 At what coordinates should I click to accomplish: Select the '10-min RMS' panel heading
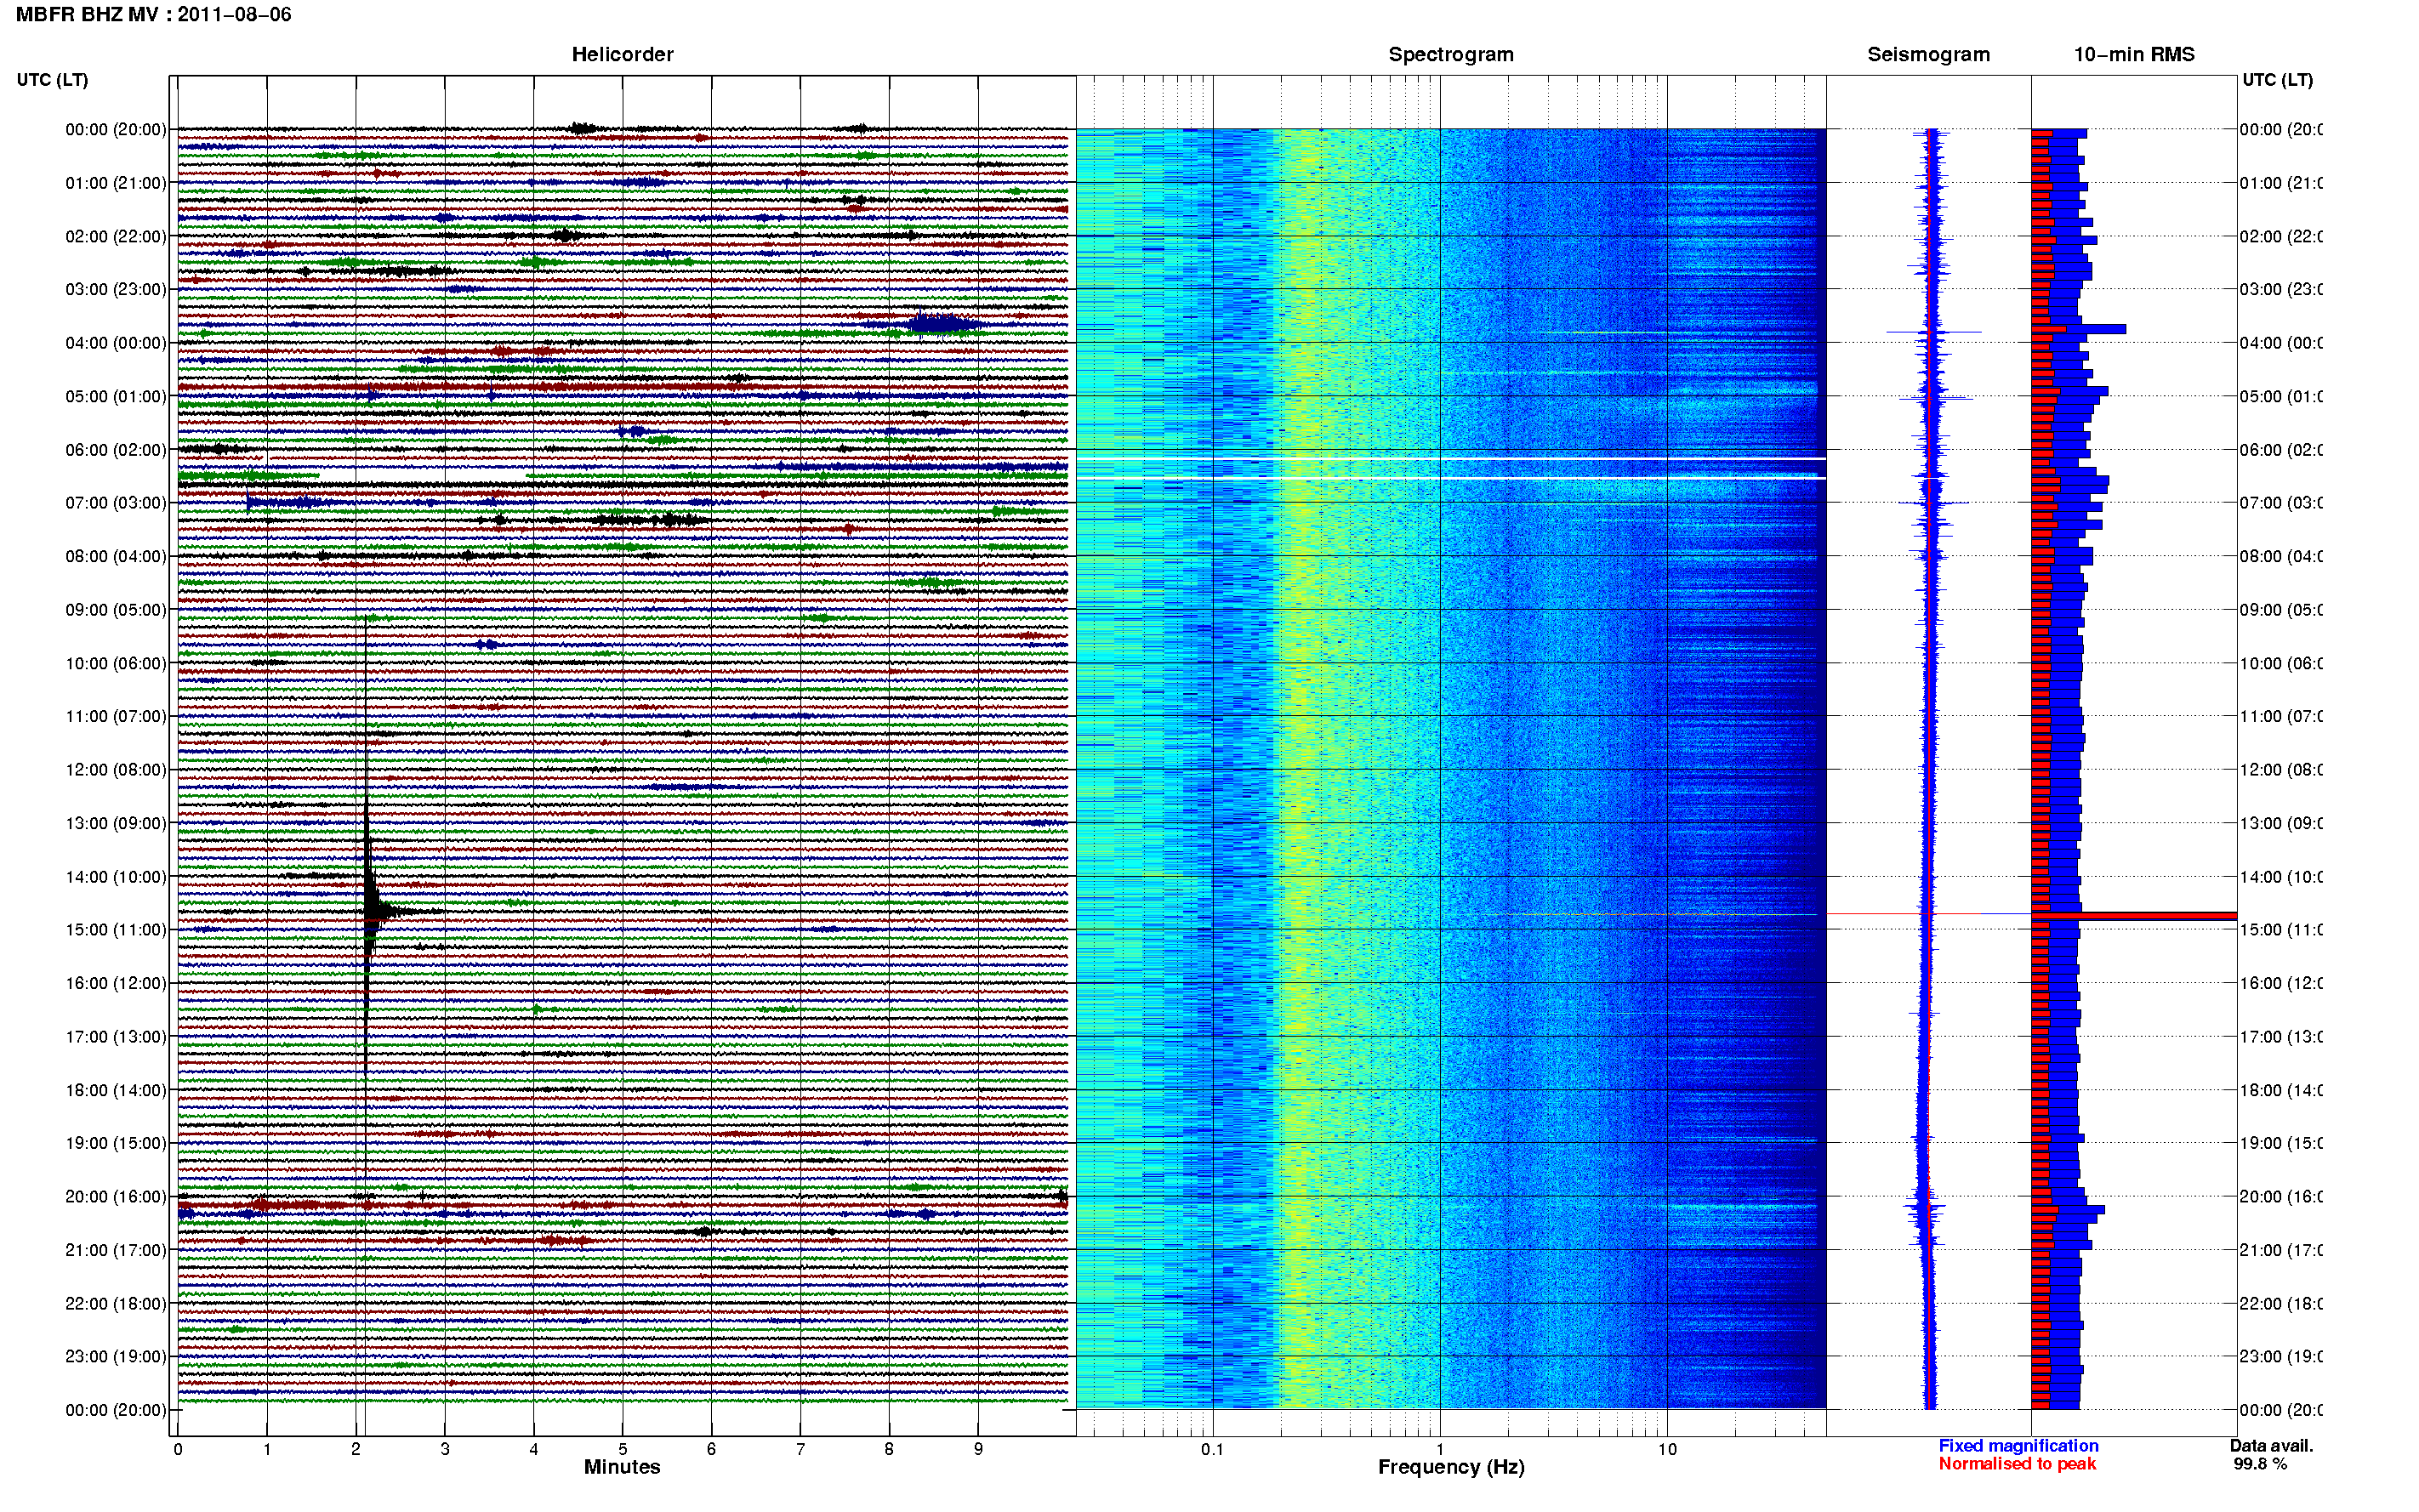pyautogui.click(x=2133, y=54)
